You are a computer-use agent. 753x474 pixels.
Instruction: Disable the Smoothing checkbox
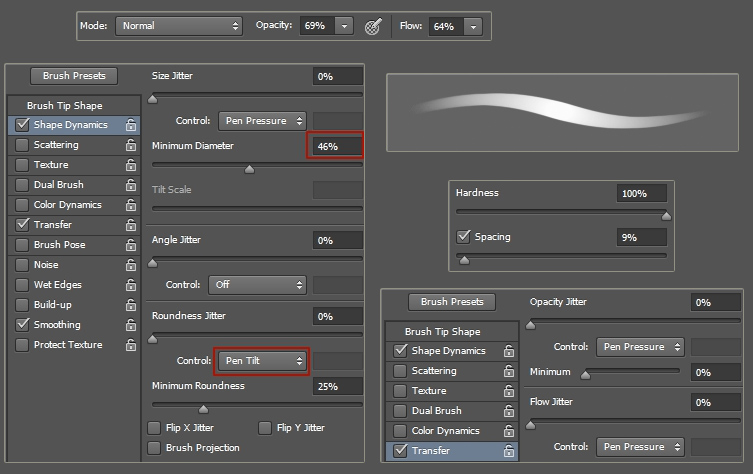tap(22, 325)
